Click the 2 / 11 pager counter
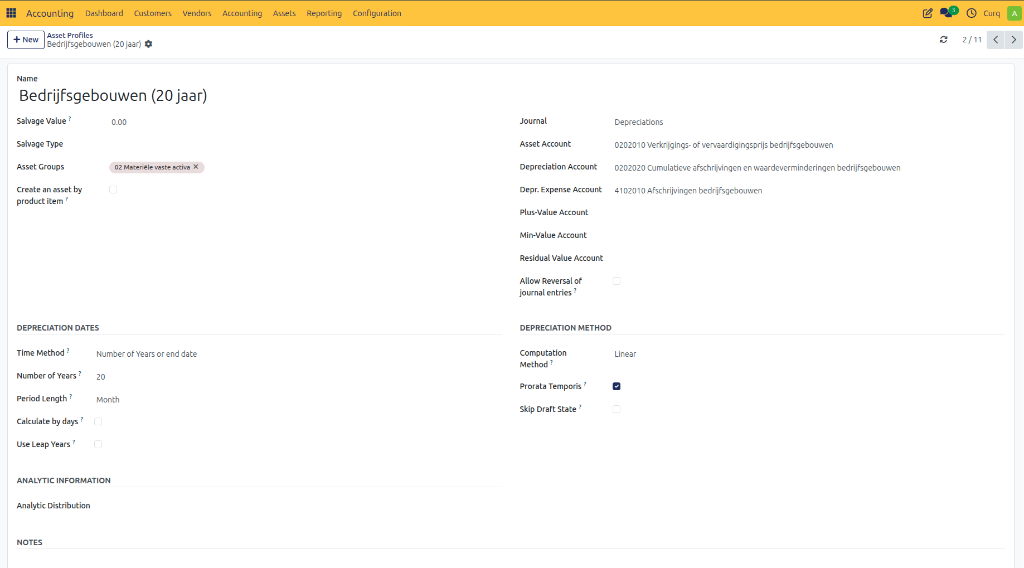 click(972, 40)
